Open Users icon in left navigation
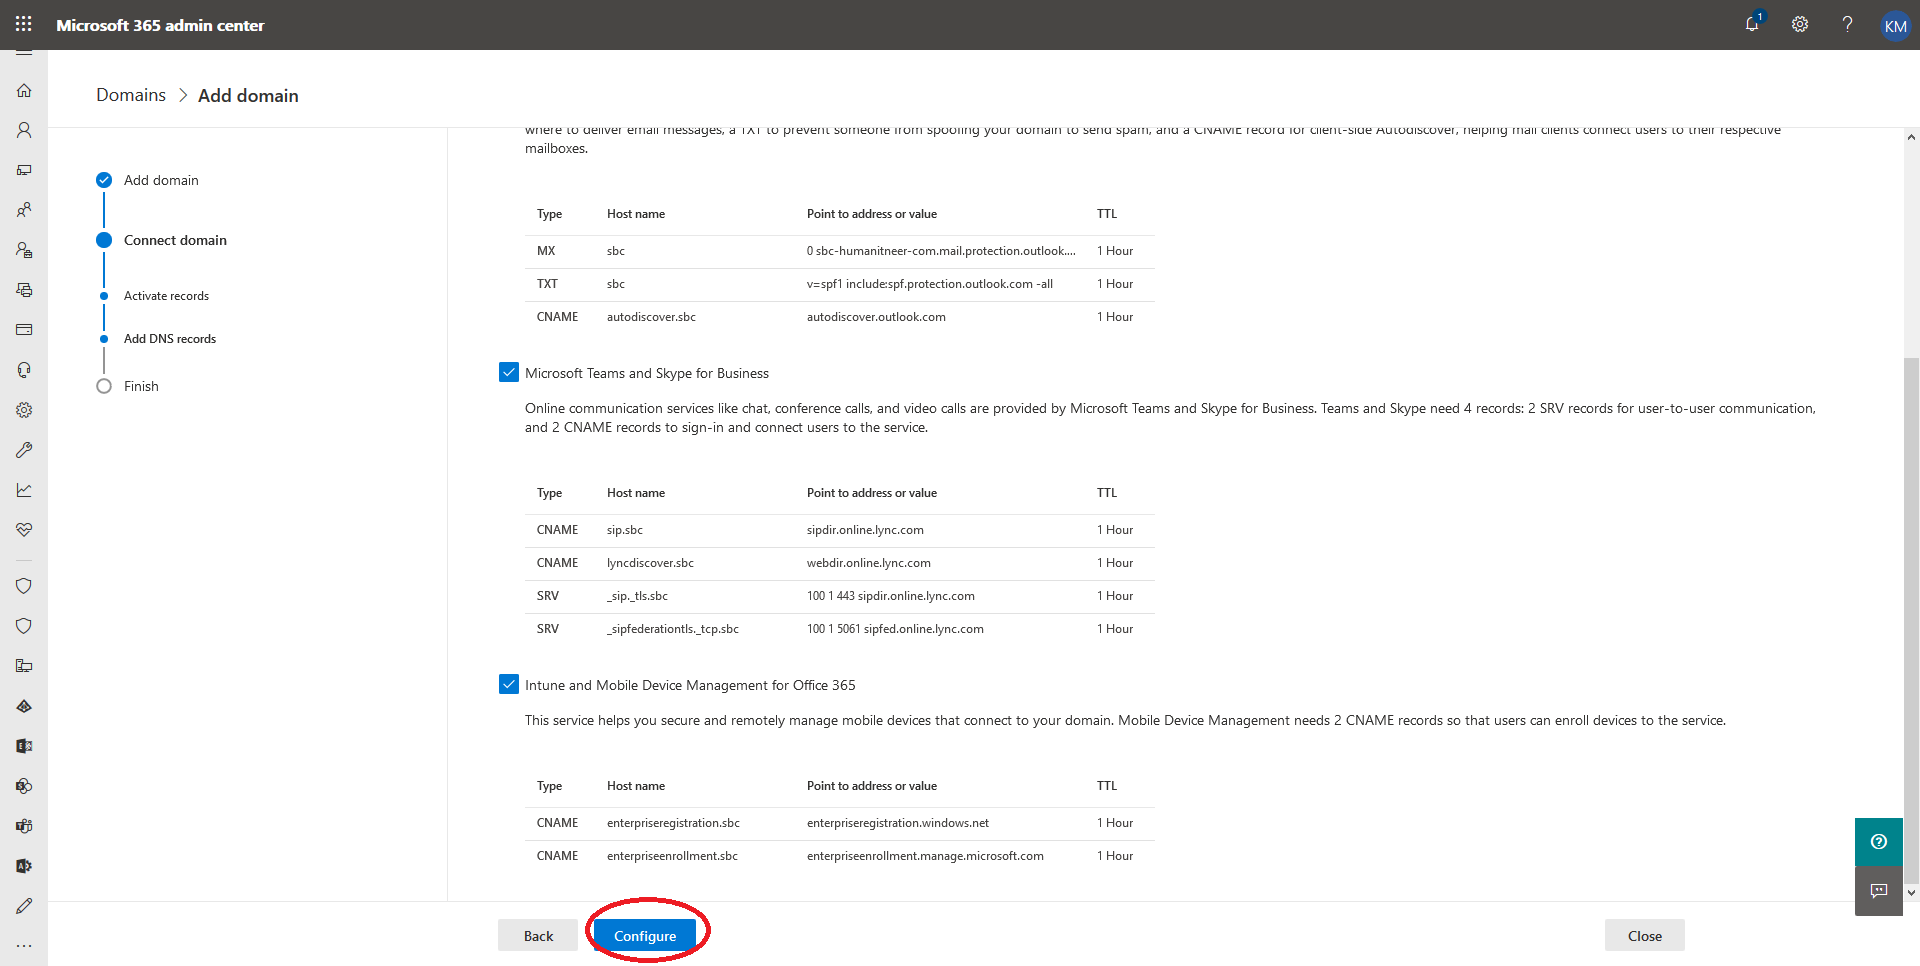 coord(24,130)
